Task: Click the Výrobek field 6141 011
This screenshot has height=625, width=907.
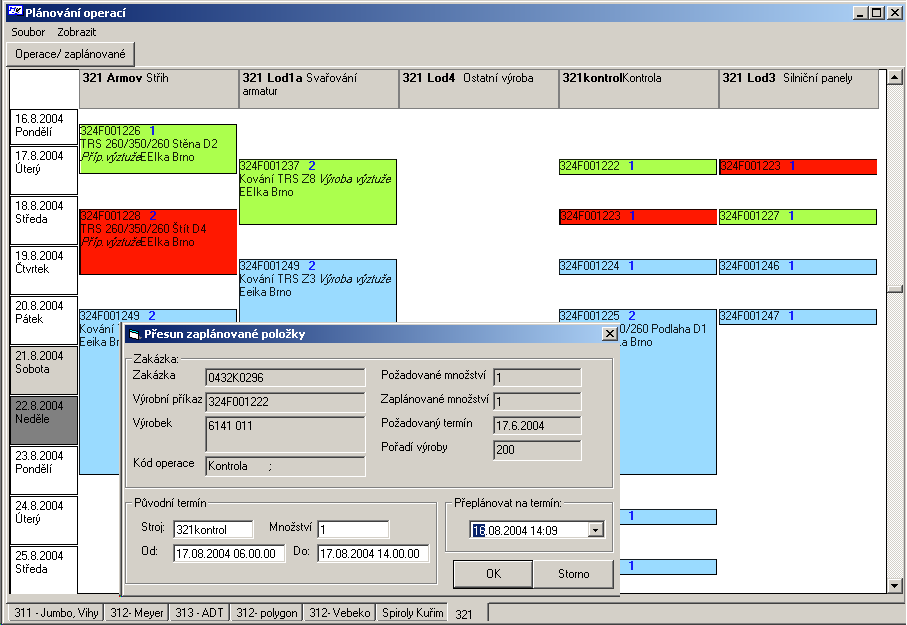Action: (x=285, y=434)
